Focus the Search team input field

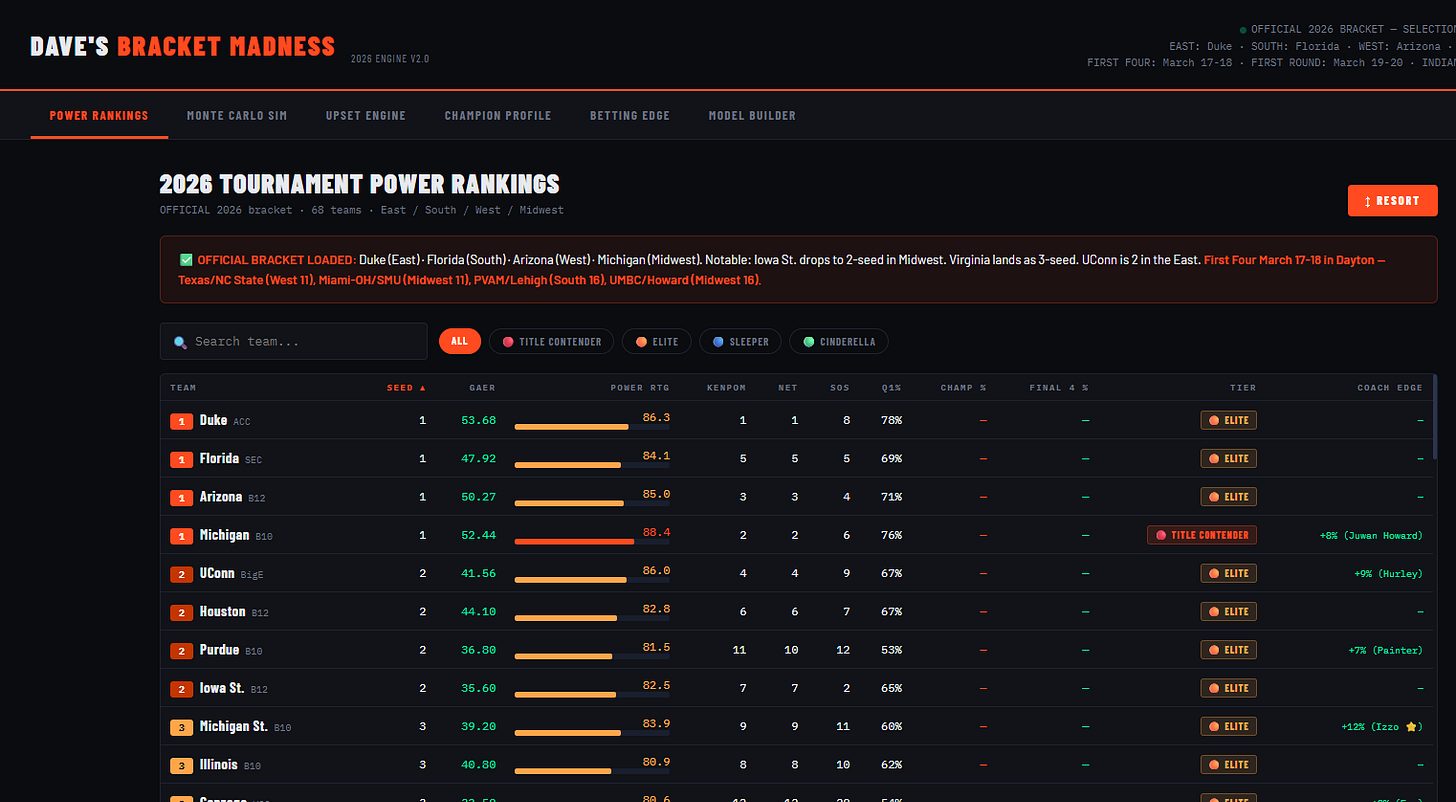pos(294,341)
